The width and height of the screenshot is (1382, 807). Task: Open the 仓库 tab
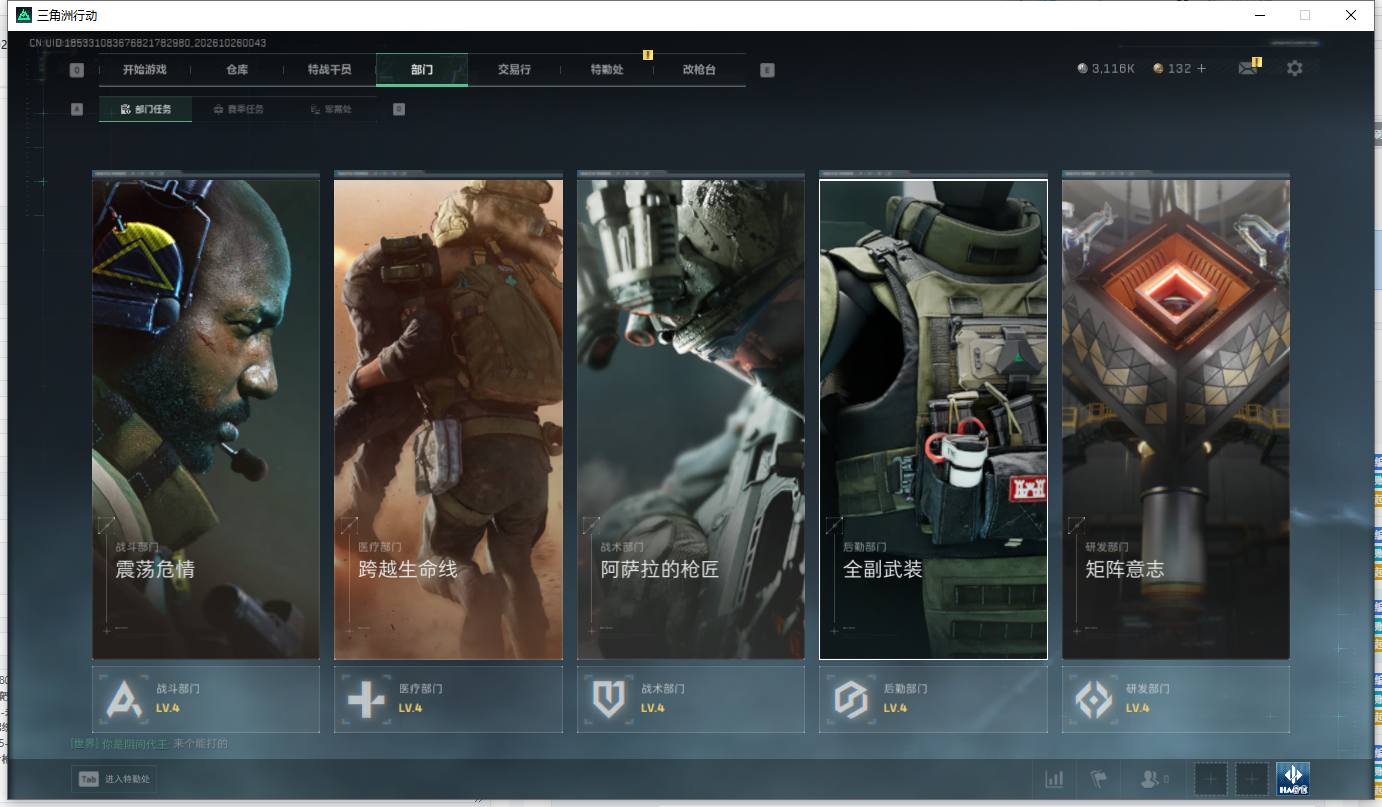pyautogui.click(x=237, y=69)
